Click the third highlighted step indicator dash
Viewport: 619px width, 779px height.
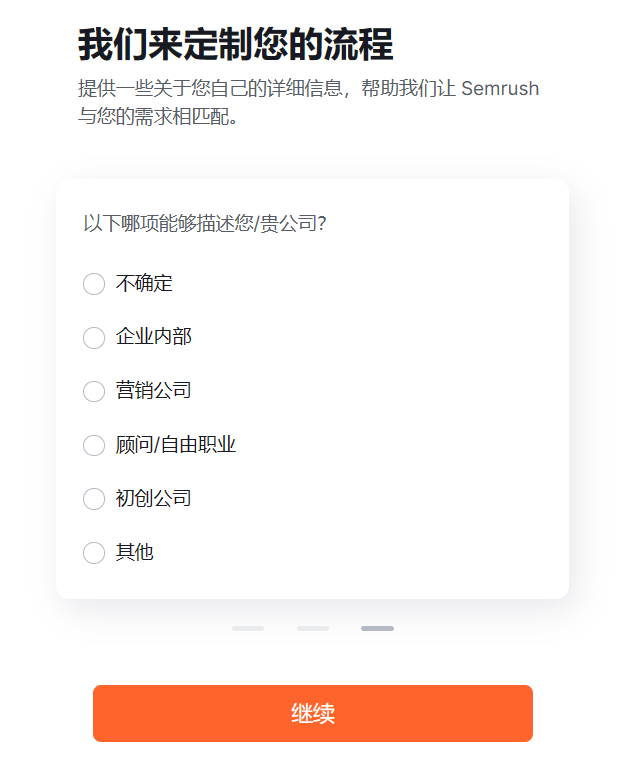(x=378, y=628)
